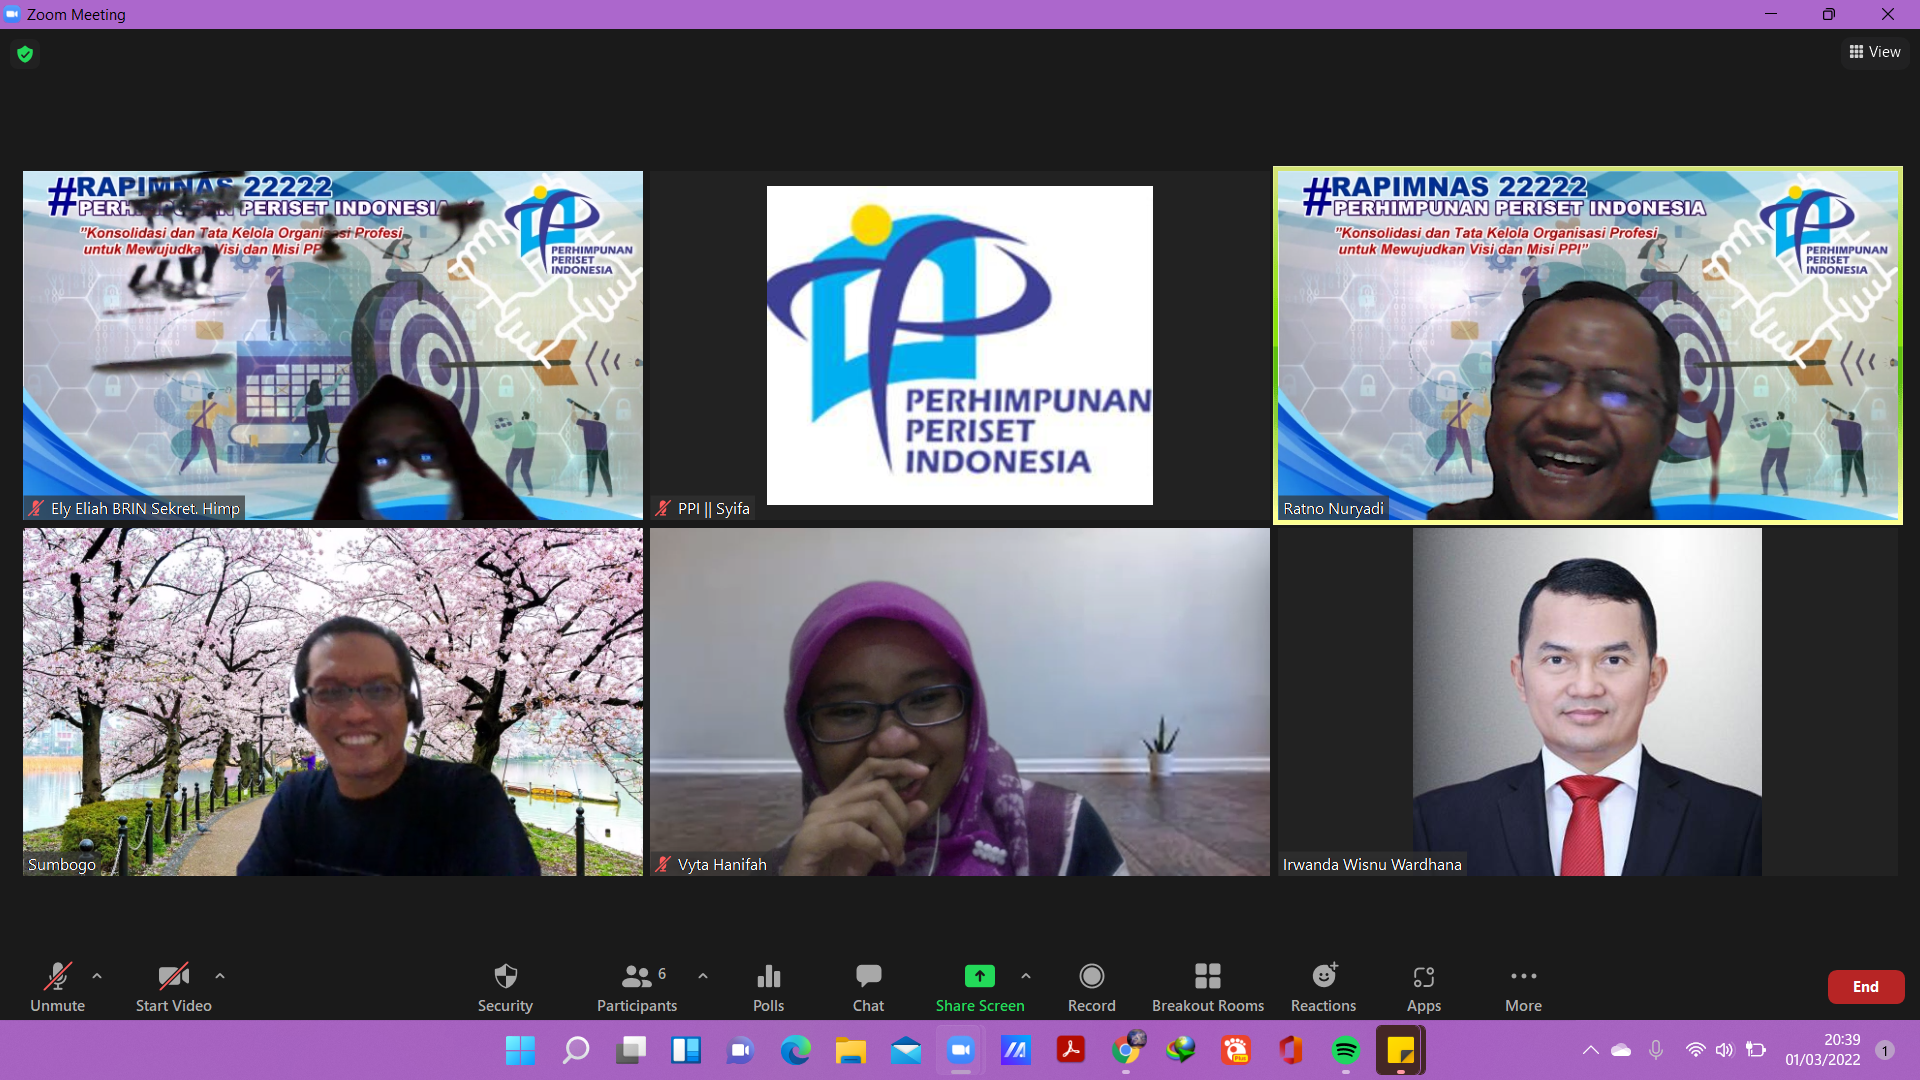Open the Chat panel

point(868,987)
